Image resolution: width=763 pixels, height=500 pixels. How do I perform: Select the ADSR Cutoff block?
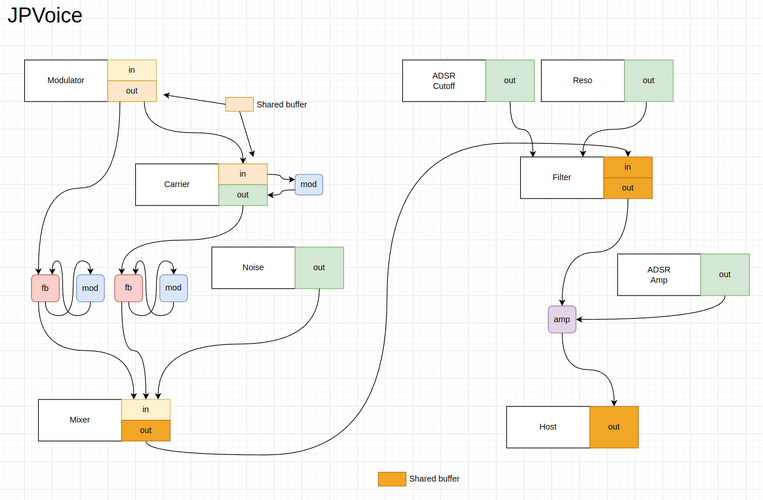(x=444, y=81)
